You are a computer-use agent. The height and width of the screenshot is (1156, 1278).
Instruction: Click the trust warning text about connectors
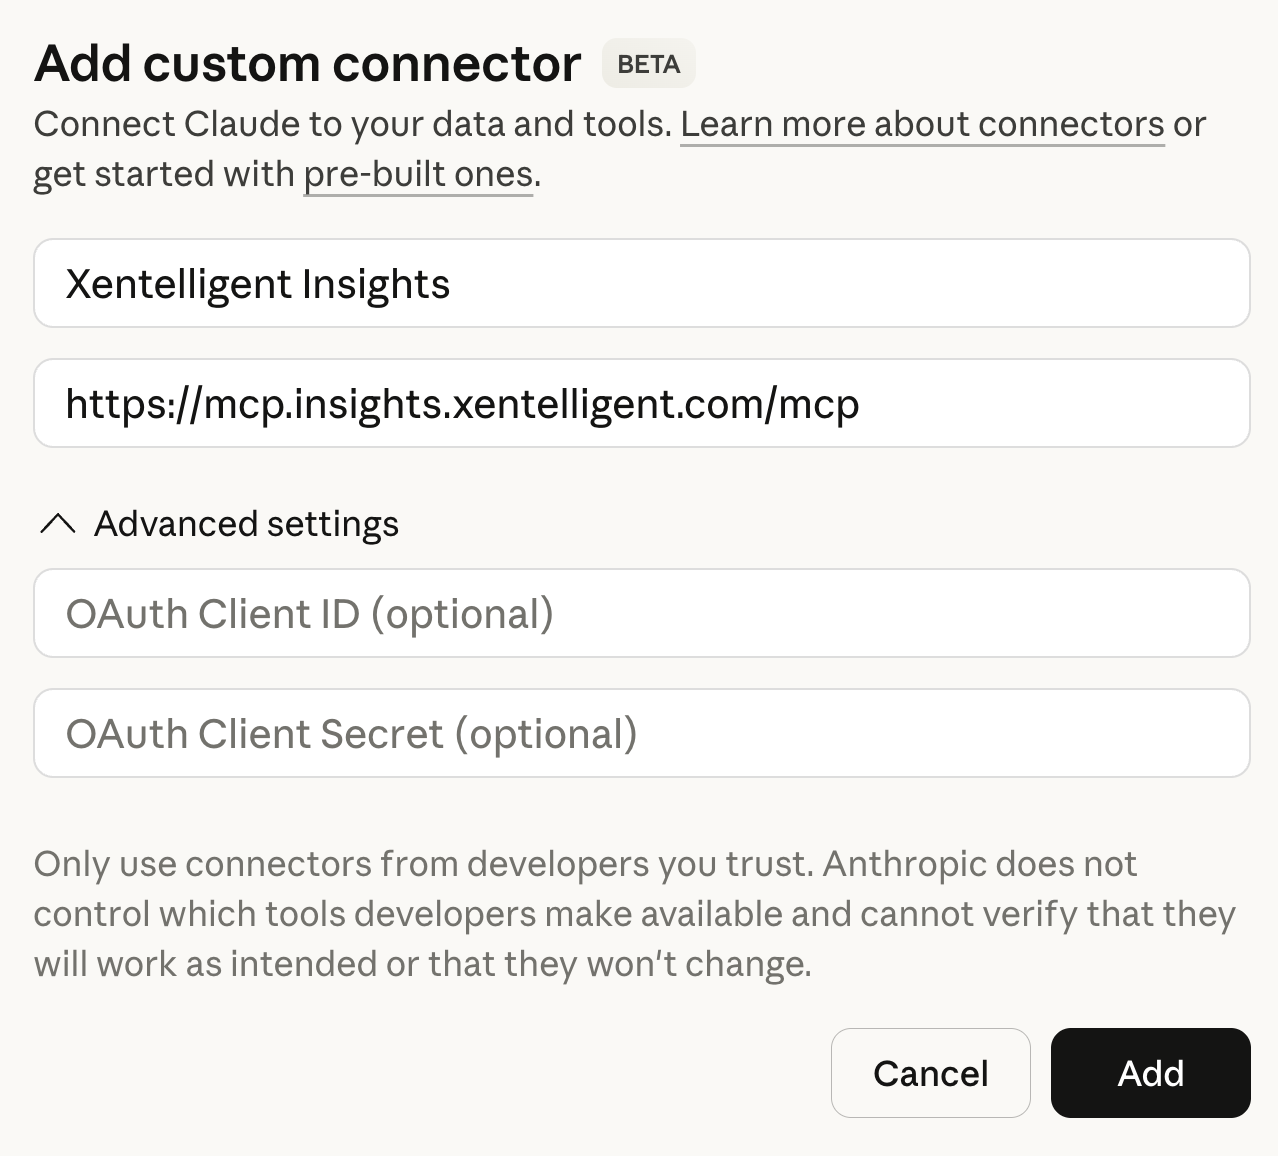pos(634,913)
